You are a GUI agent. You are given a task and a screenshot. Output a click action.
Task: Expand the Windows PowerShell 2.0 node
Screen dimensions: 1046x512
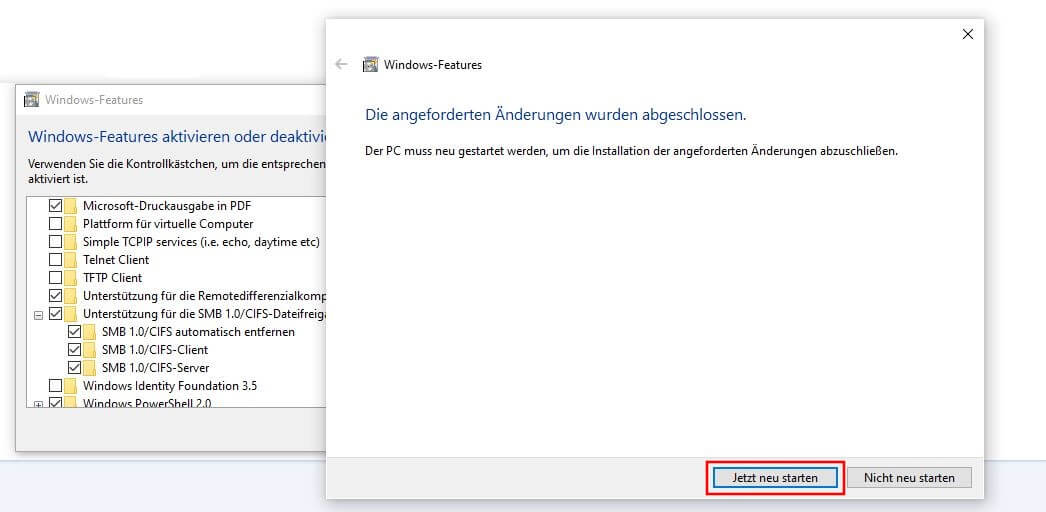pos(38,403)
